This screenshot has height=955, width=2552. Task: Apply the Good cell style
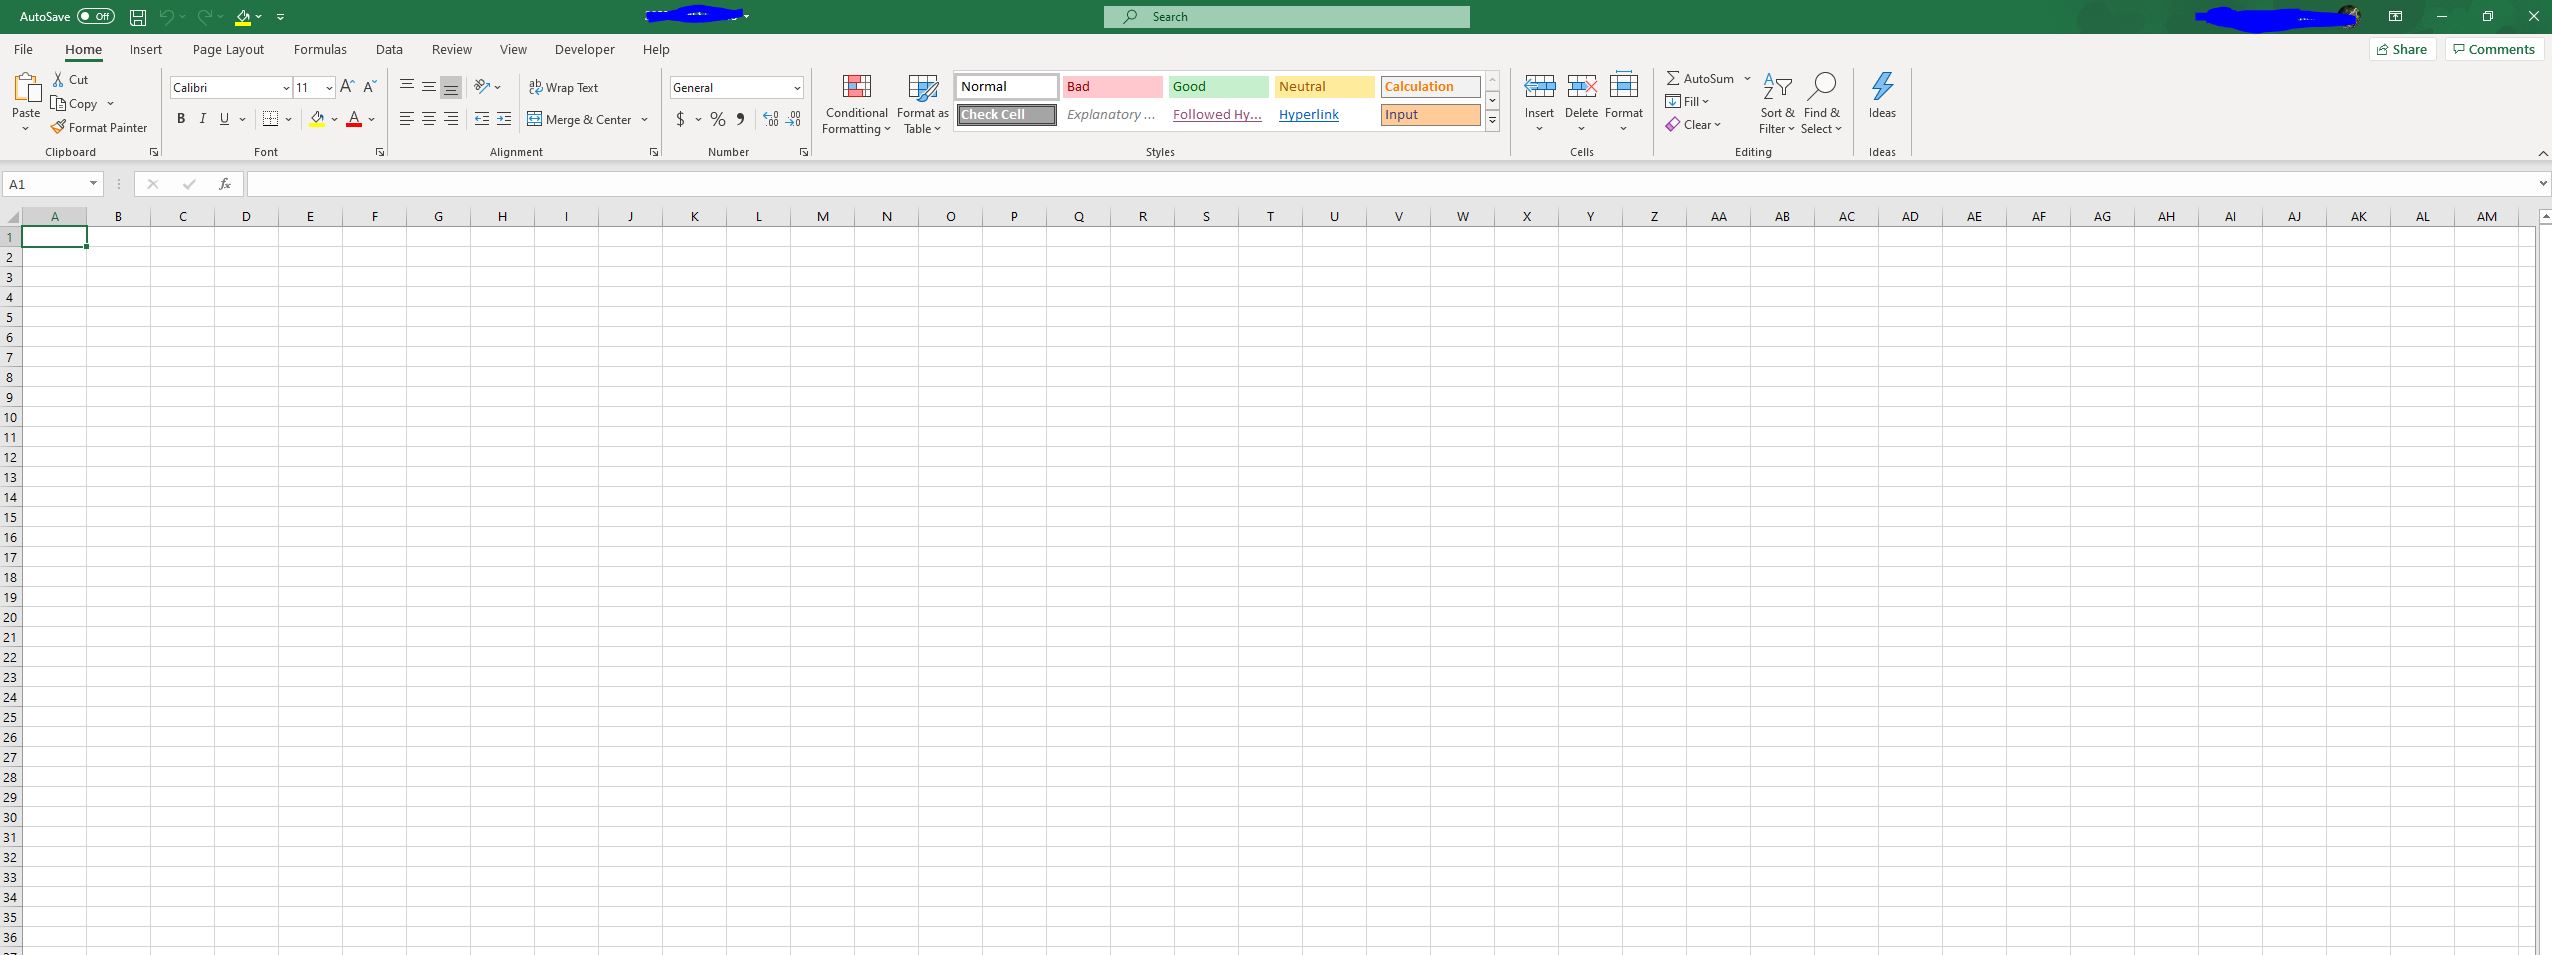pyautogui.click(x=1218, y=87)
